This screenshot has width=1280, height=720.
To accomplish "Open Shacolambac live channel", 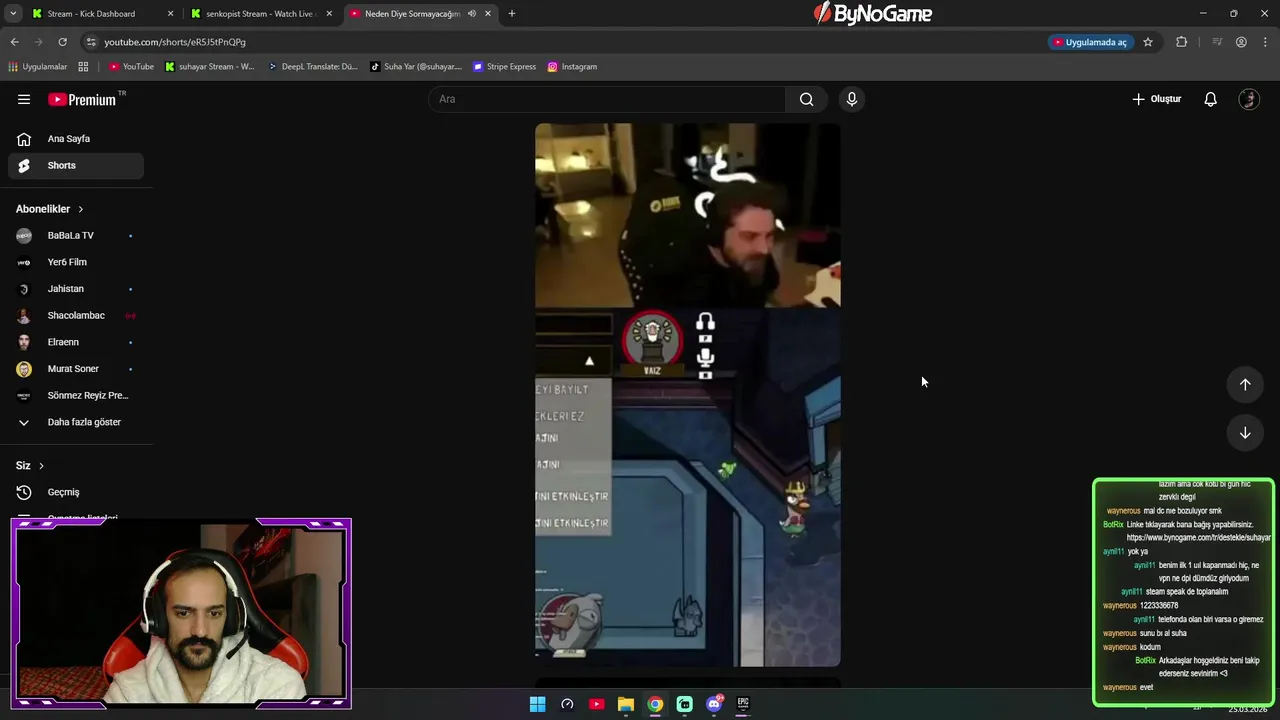I will pyautogui.click(x=76, y=315).
